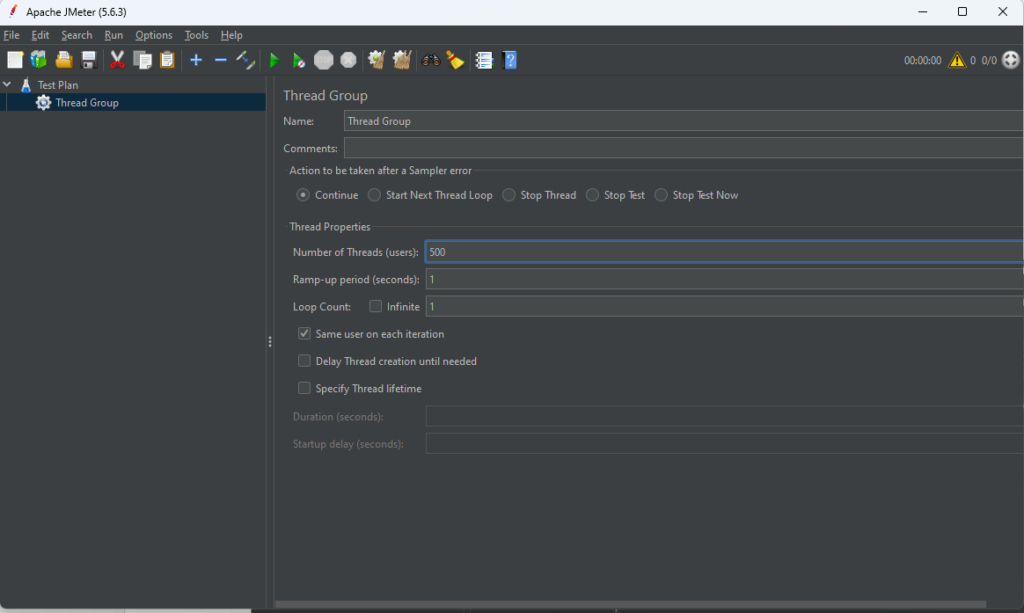Image resolution: width=1024 pixels, height=613 pixels.
Task: Select the Stop Thread radio button
Action: [510, 195]
